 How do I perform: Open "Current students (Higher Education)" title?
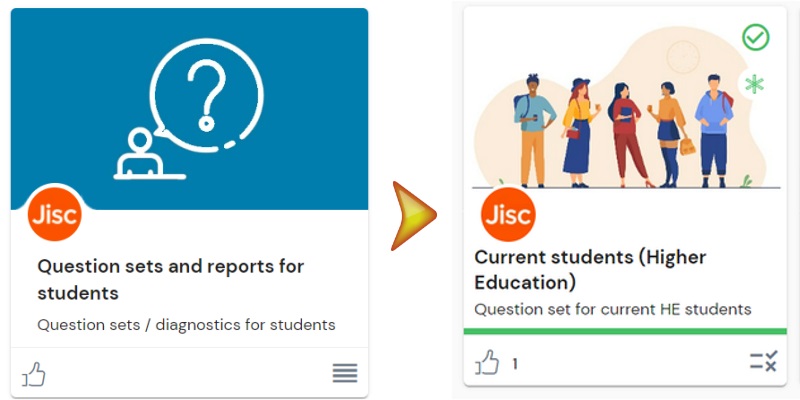[590, 269]
